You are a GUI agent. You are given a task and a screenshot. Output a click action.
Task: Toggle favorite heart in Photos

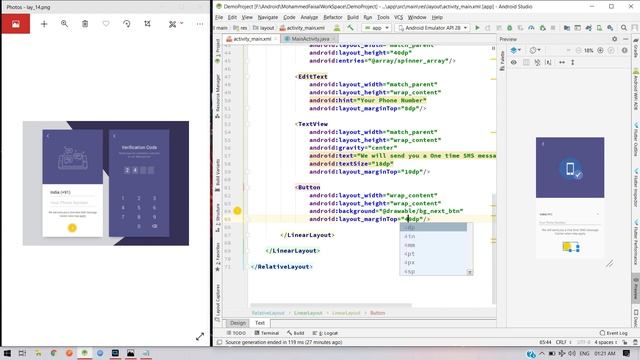[106, 24]
